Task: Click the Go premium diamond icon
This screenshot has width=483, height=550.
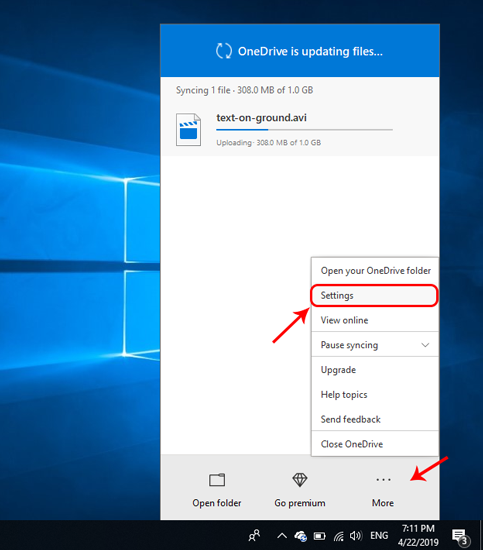Action: click(300, 479)
